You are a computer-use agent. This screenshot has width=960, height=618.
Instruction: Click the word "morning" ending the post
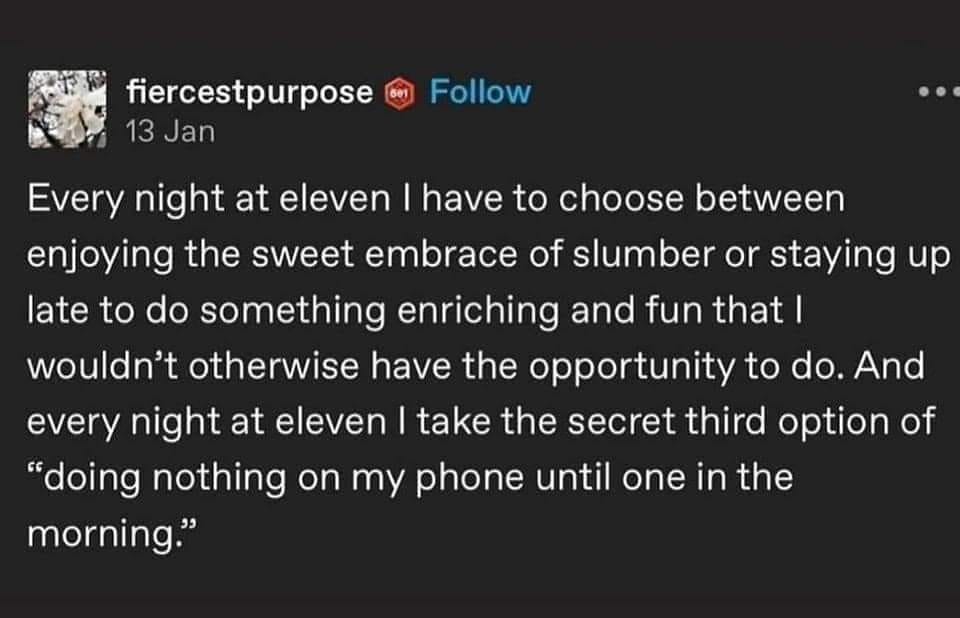[x=105, y=533]
